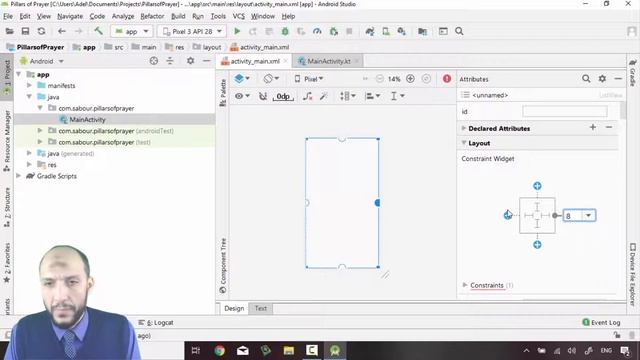
Task: Click the scroll-from-source target icon
Action: click(x=153, y=61)
